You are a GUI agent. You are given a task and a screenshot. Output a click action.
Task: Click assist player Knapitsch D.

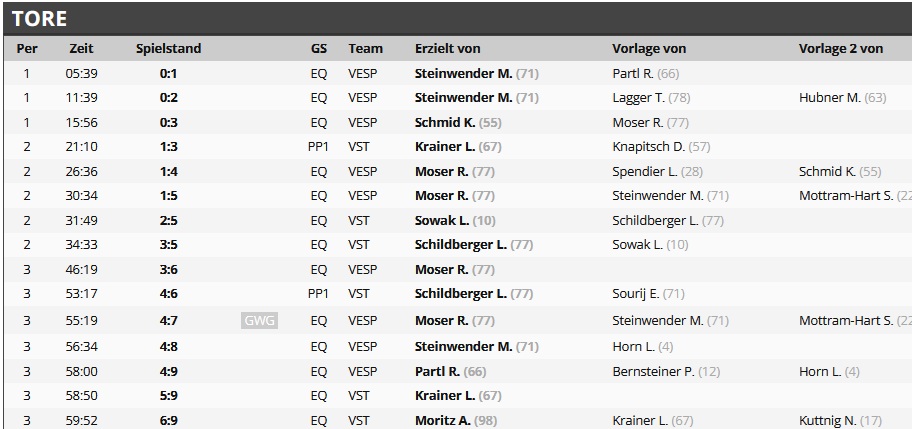point(648,147)
